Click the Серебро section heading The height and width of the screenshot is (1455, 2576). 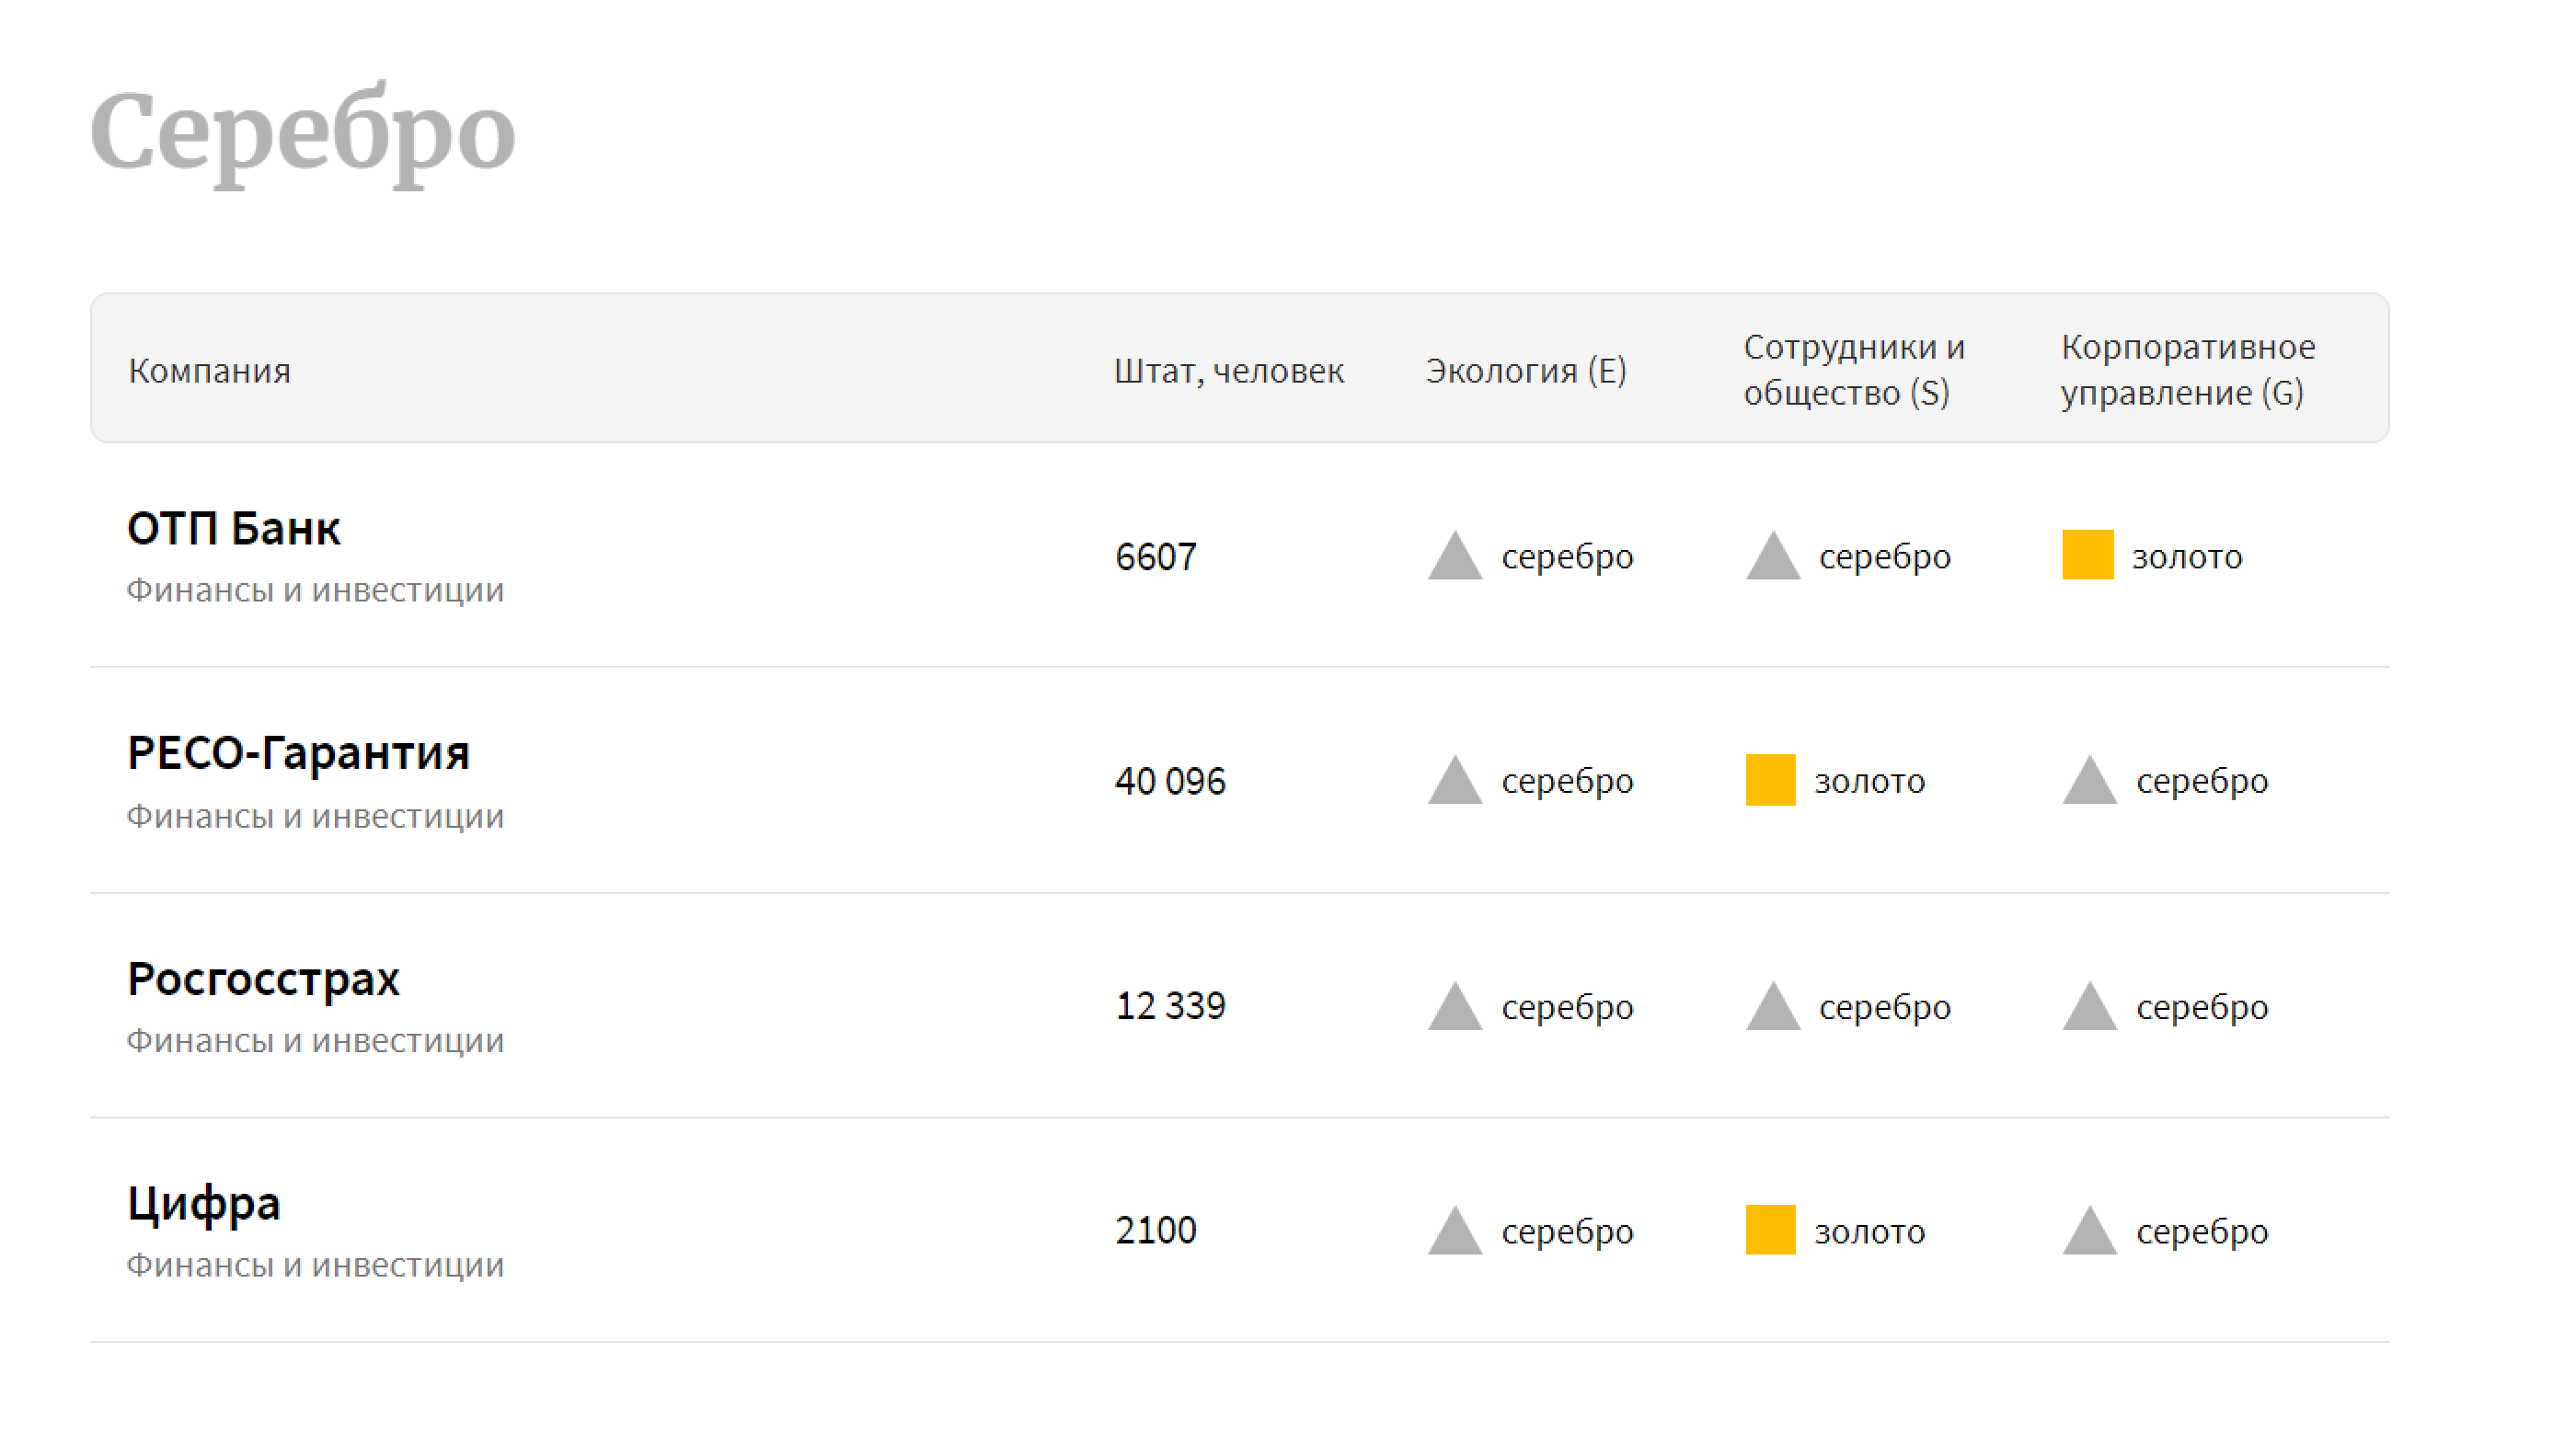click(302, 133)
